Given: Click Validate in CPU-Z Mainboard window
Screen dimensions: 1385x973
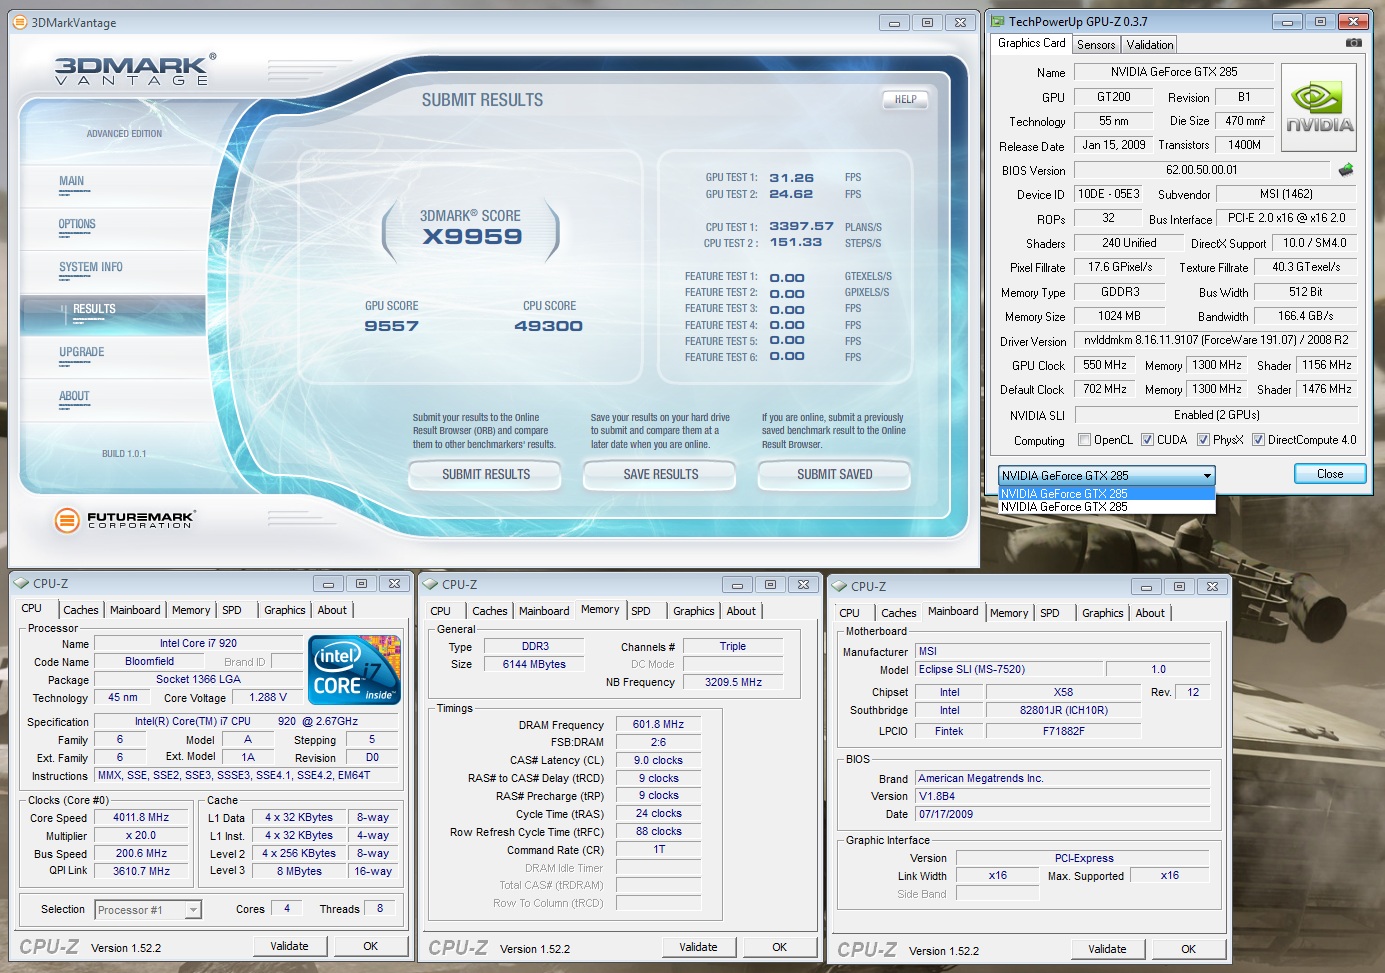Looking at the screenshot, I should click(1107, 949).
